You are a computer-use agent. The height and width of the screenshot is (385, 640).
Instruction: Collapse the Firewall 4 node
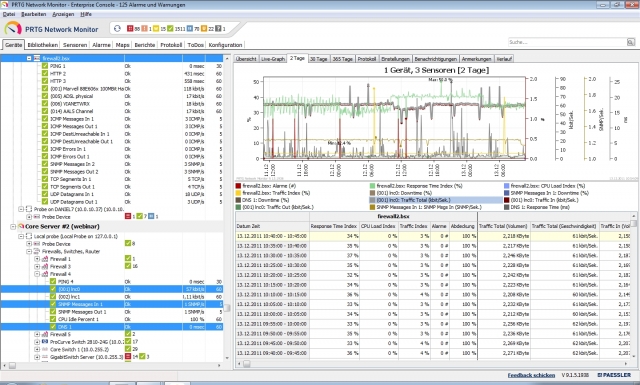(x=37, y=274)
